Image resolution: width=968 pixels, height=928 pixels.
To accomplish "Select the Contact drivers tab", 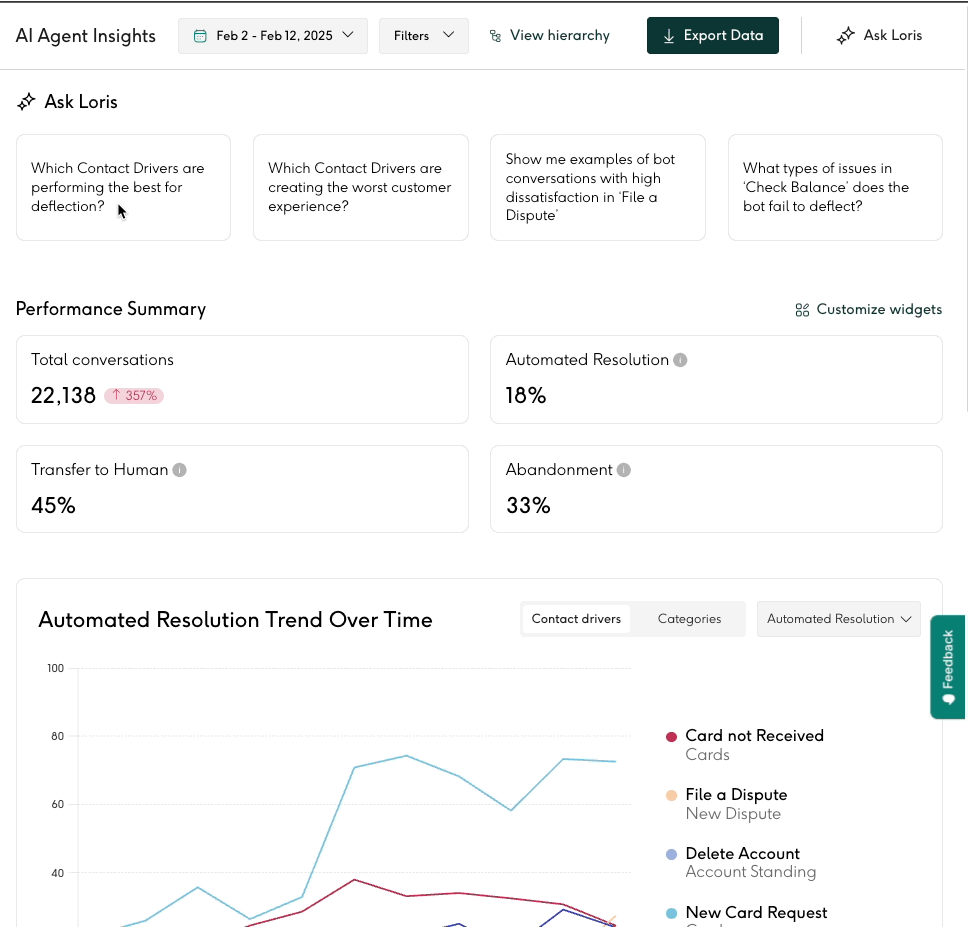I will point(576,619).
